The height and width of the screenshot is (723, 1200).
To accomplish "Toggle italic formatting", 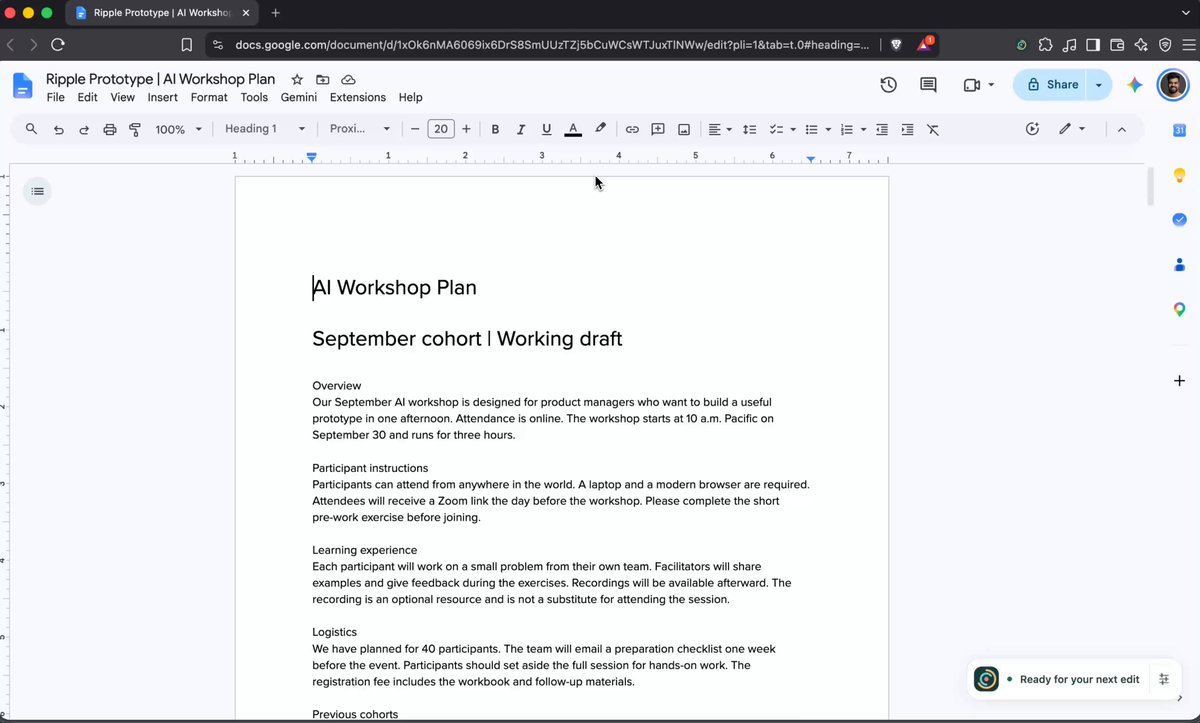I will [520, 129].
